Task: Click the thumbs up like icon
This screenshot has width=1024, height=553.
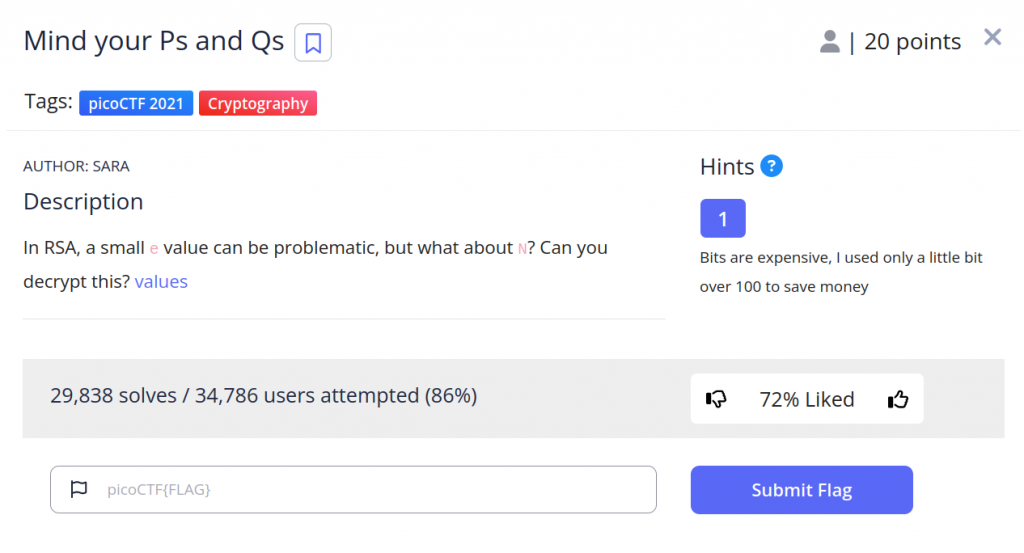Action: (898, 400)
